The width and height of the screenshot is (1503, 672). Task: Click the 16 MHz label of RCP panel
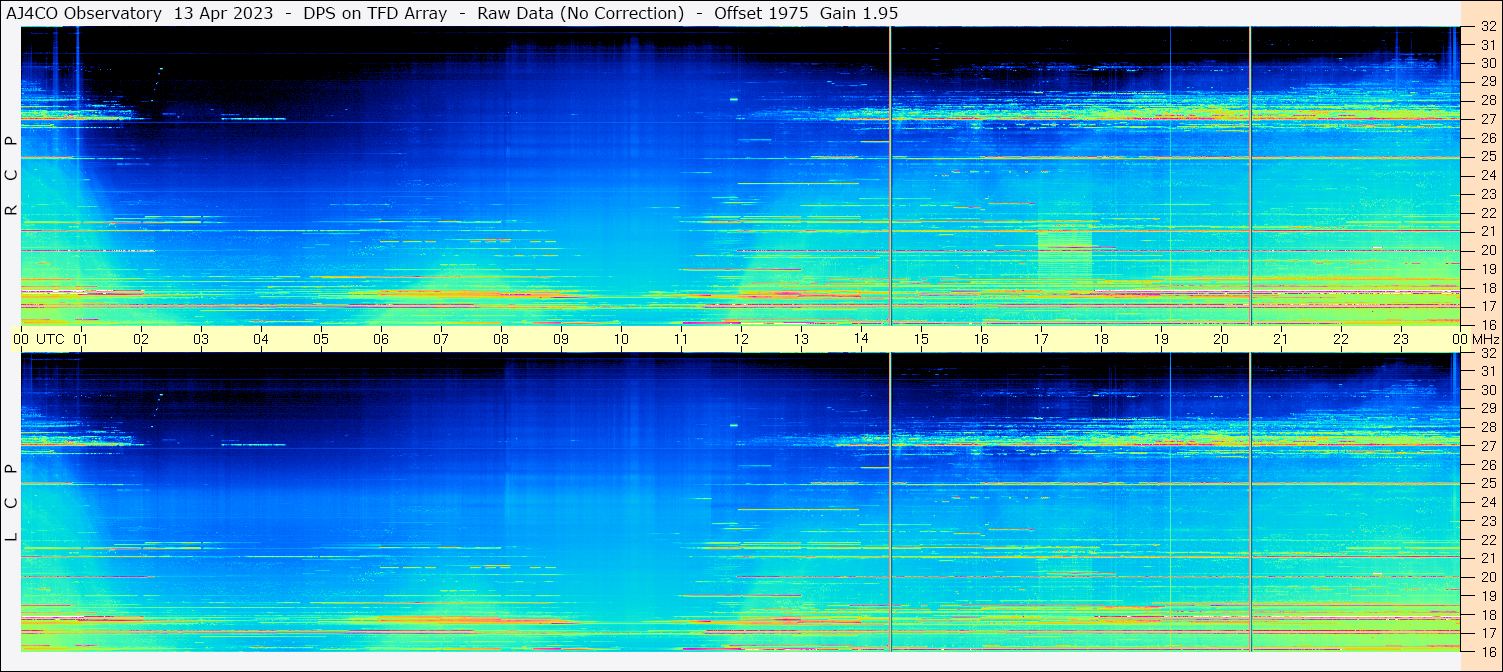[x=1488, y=325]
